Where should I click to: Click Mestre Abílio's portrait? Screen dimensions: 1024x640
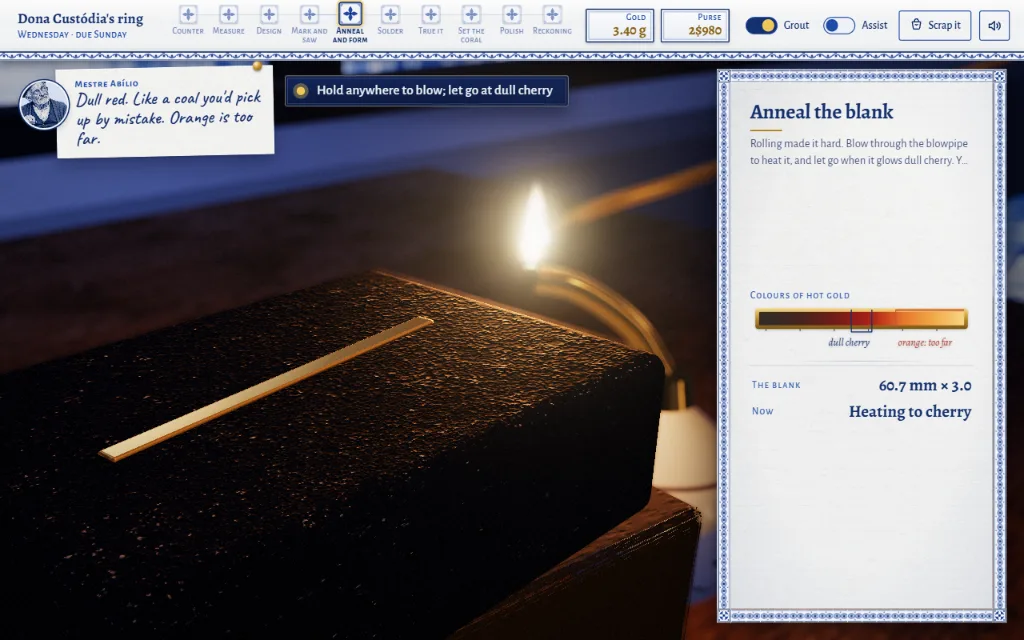(44, 104)
